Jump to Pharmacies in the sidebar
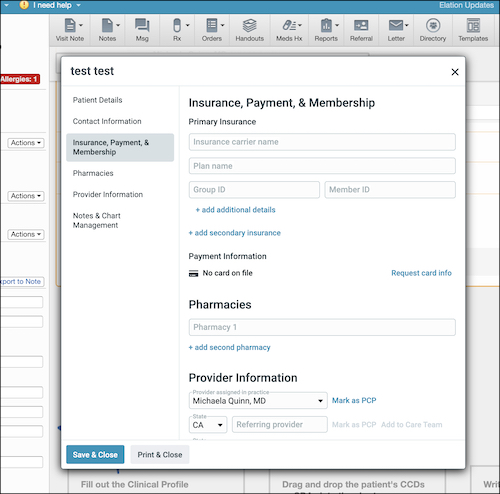 pyautogui.click(x=93, y=173)
